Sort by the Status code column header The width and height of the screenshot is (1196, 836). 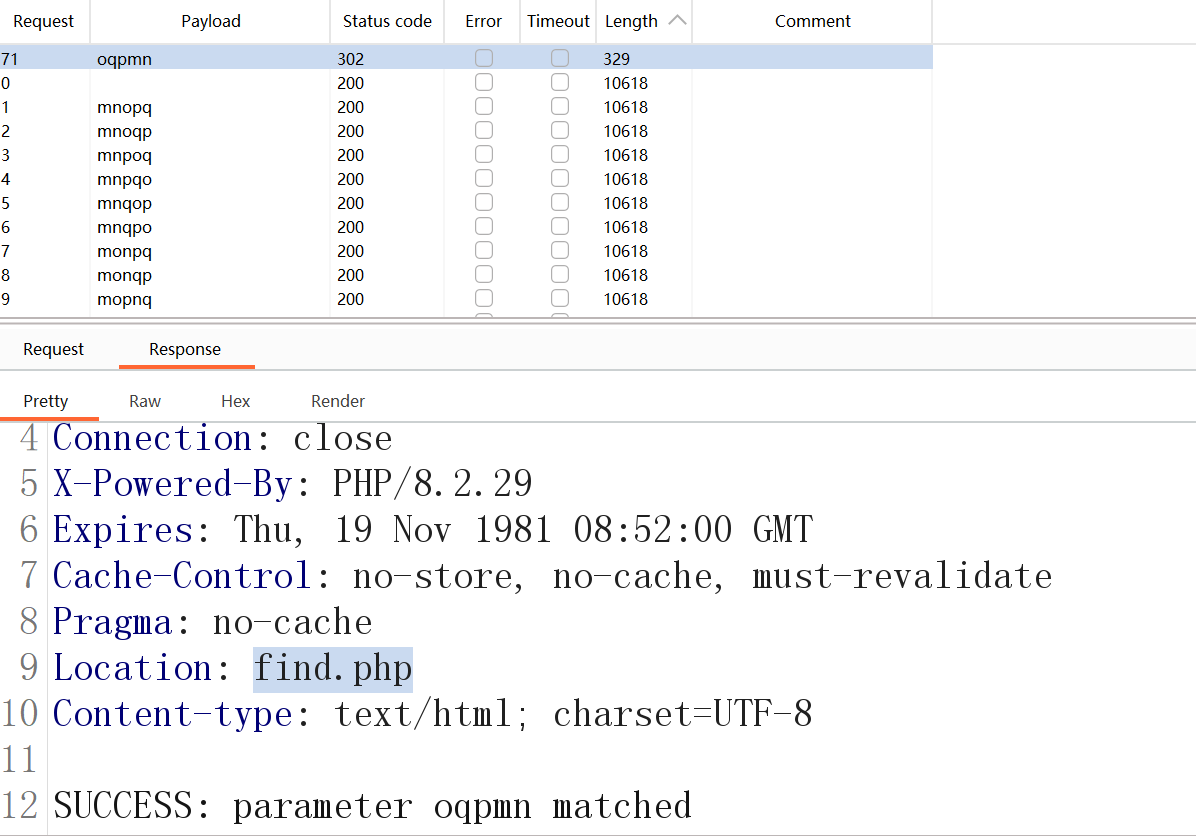tap(387, 21)
